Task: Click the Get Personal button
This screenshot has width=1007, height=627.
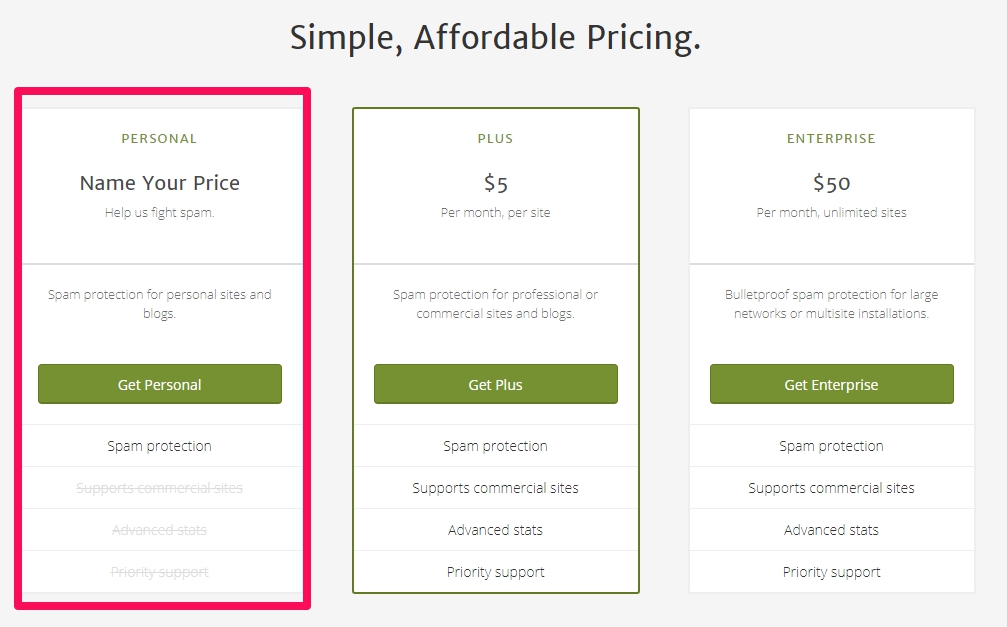Action: coord(160,384)
